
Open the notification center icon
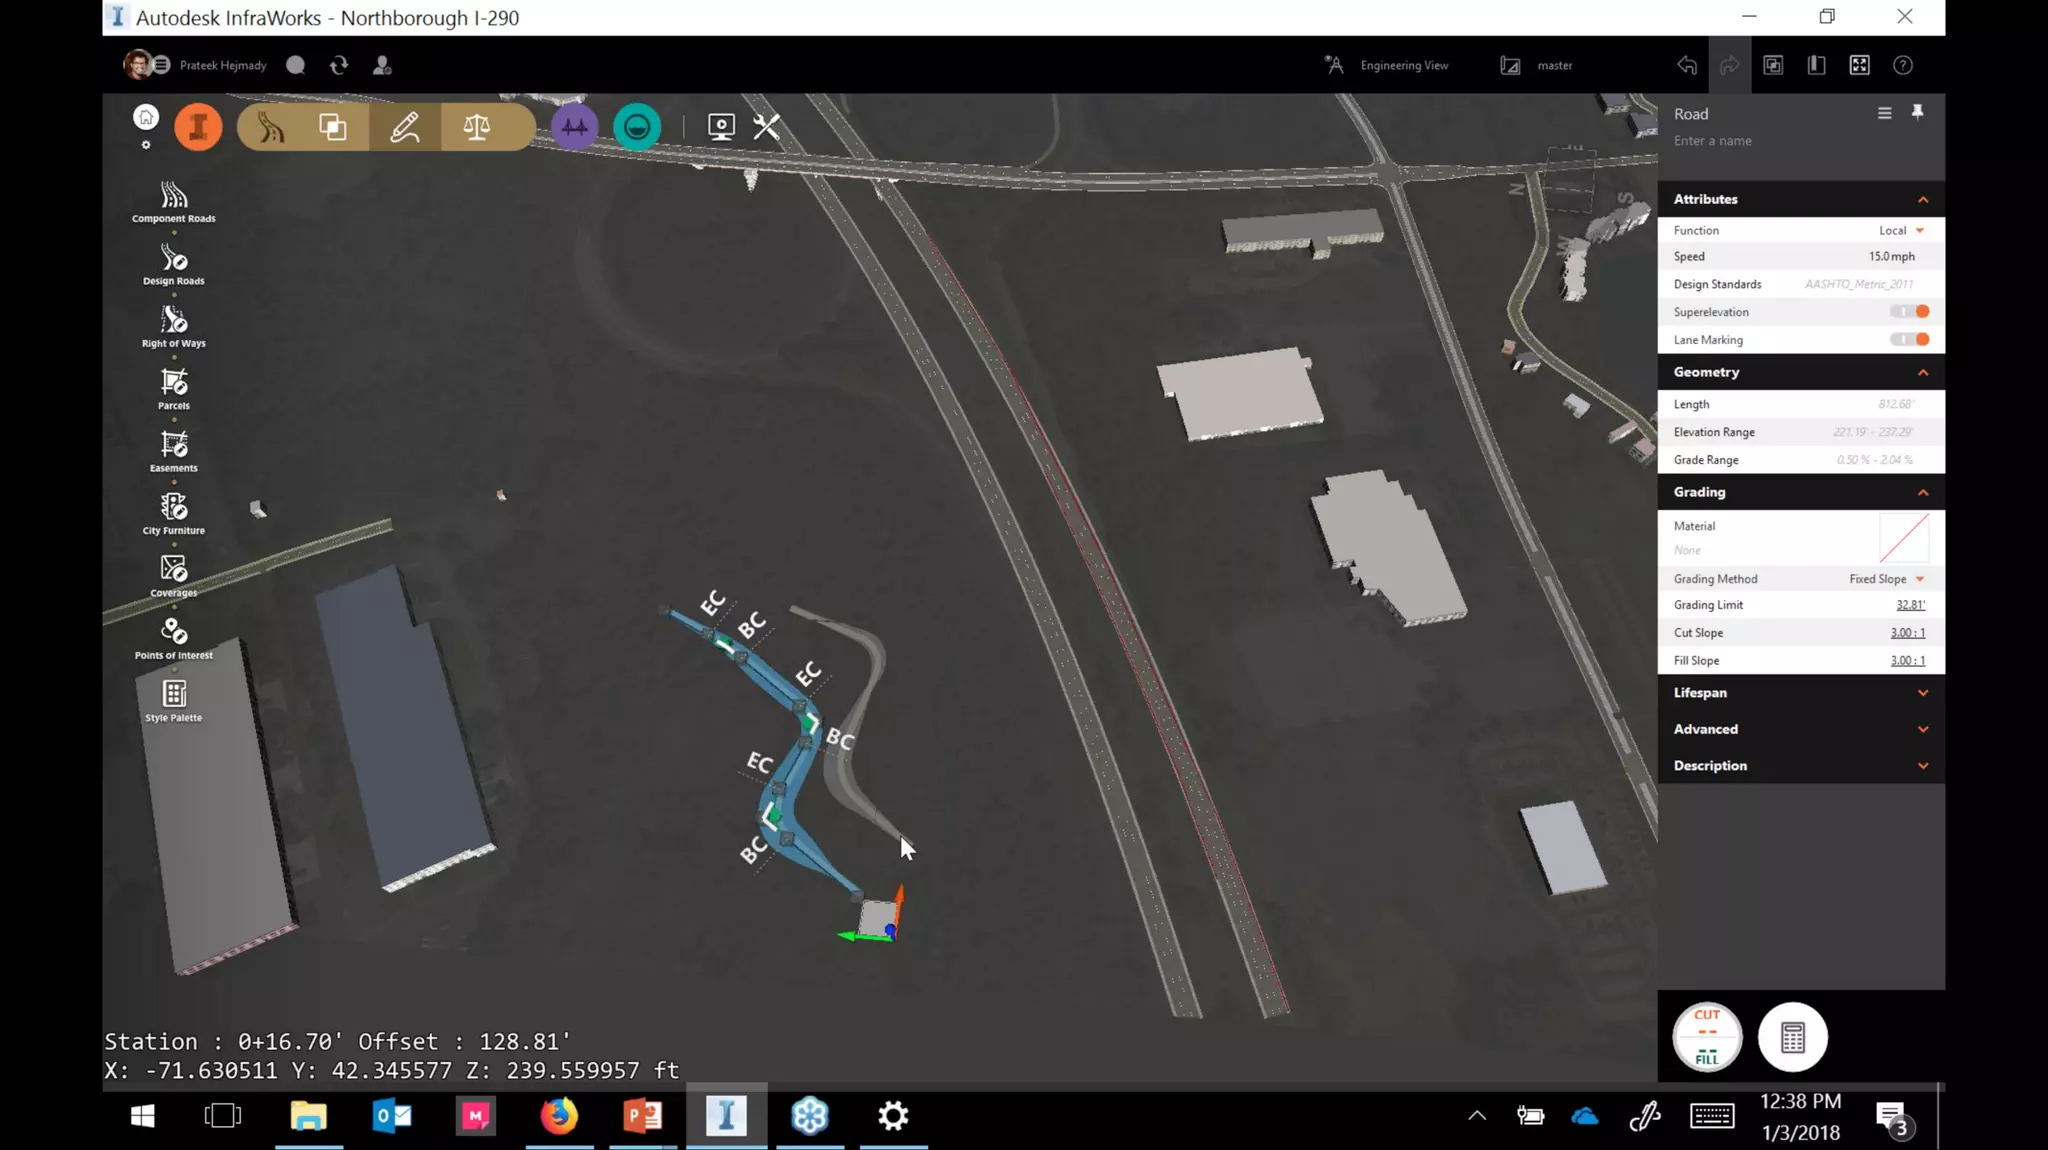1892,1116
